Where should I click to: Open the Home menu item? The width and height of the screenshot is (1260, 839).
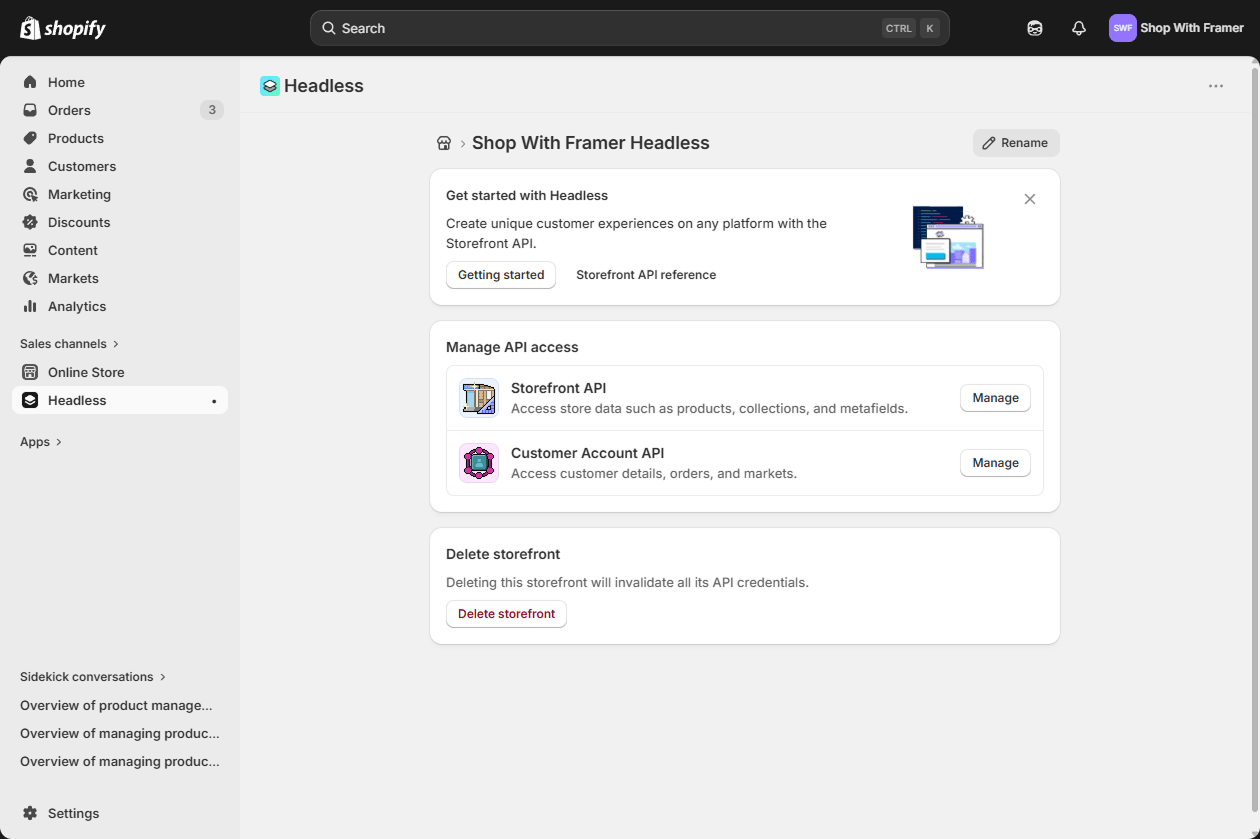tap(120, 82)
